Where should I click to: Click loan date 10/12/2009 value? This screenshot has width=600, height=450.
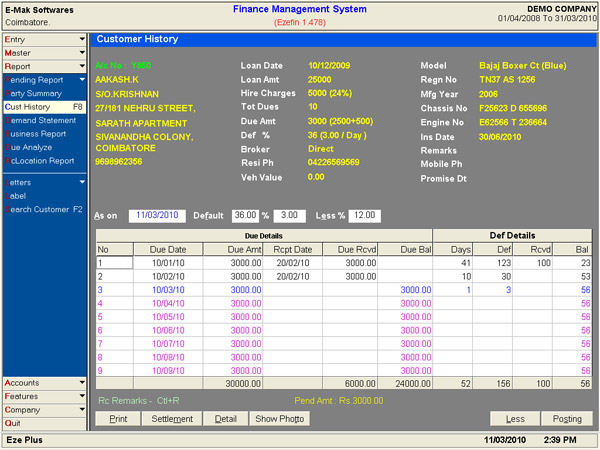pos(329,65)
